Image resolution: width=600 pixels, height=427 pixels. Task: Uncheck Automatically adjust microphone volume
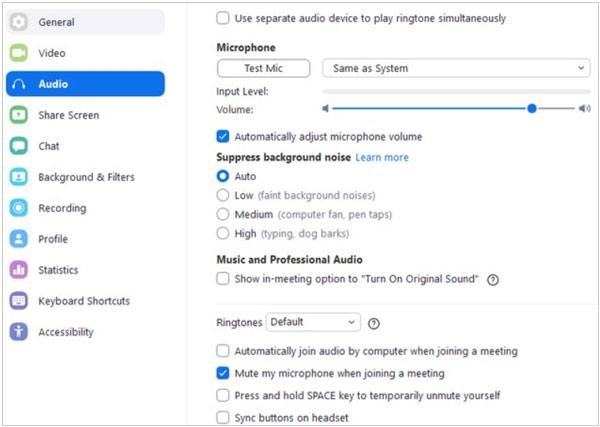(x=223, y=136)
